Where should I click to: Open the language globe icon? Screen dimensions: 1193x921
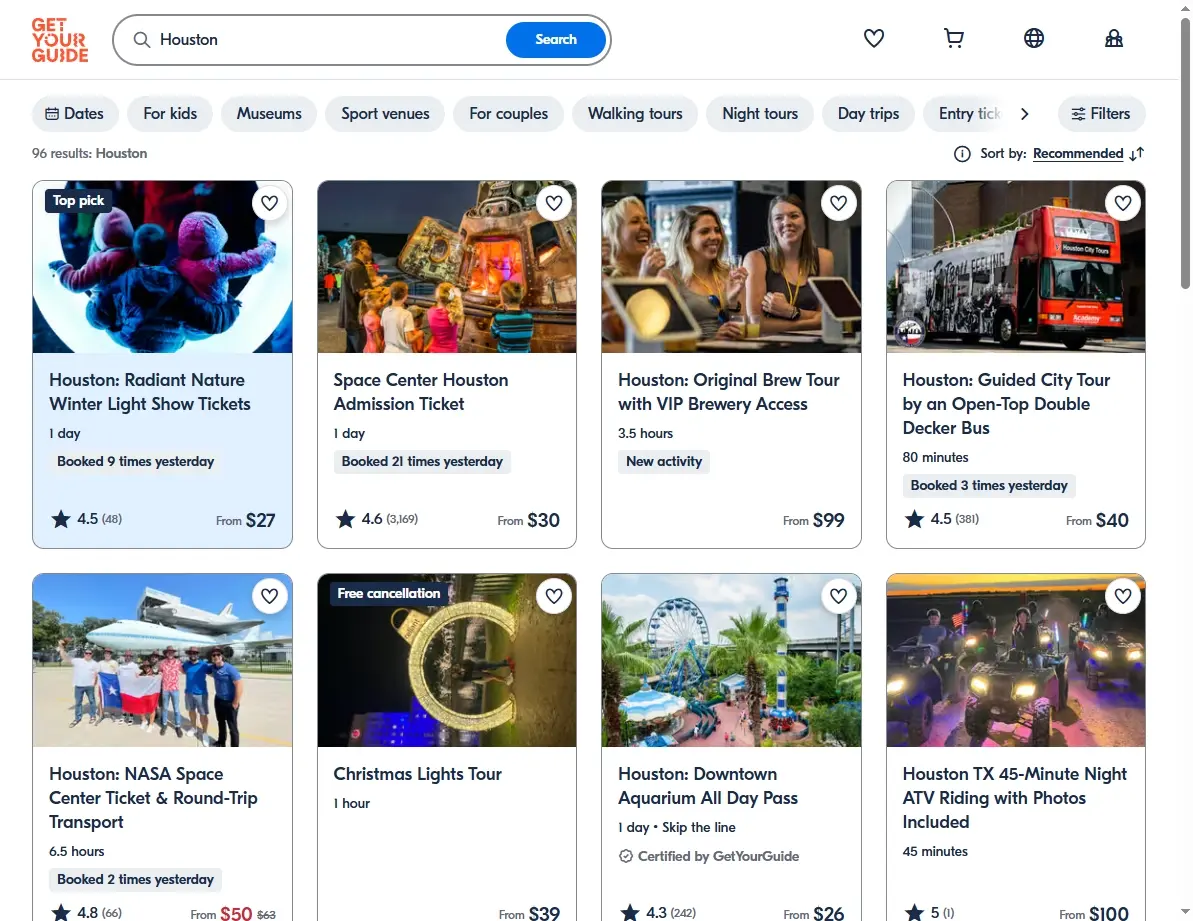point(1033,38)
